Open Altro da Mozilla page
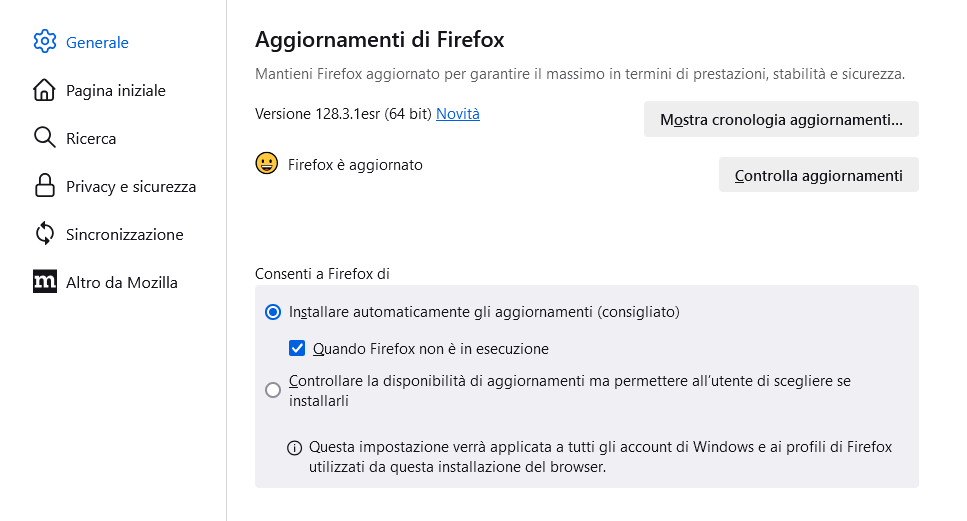 pos(122,282)
